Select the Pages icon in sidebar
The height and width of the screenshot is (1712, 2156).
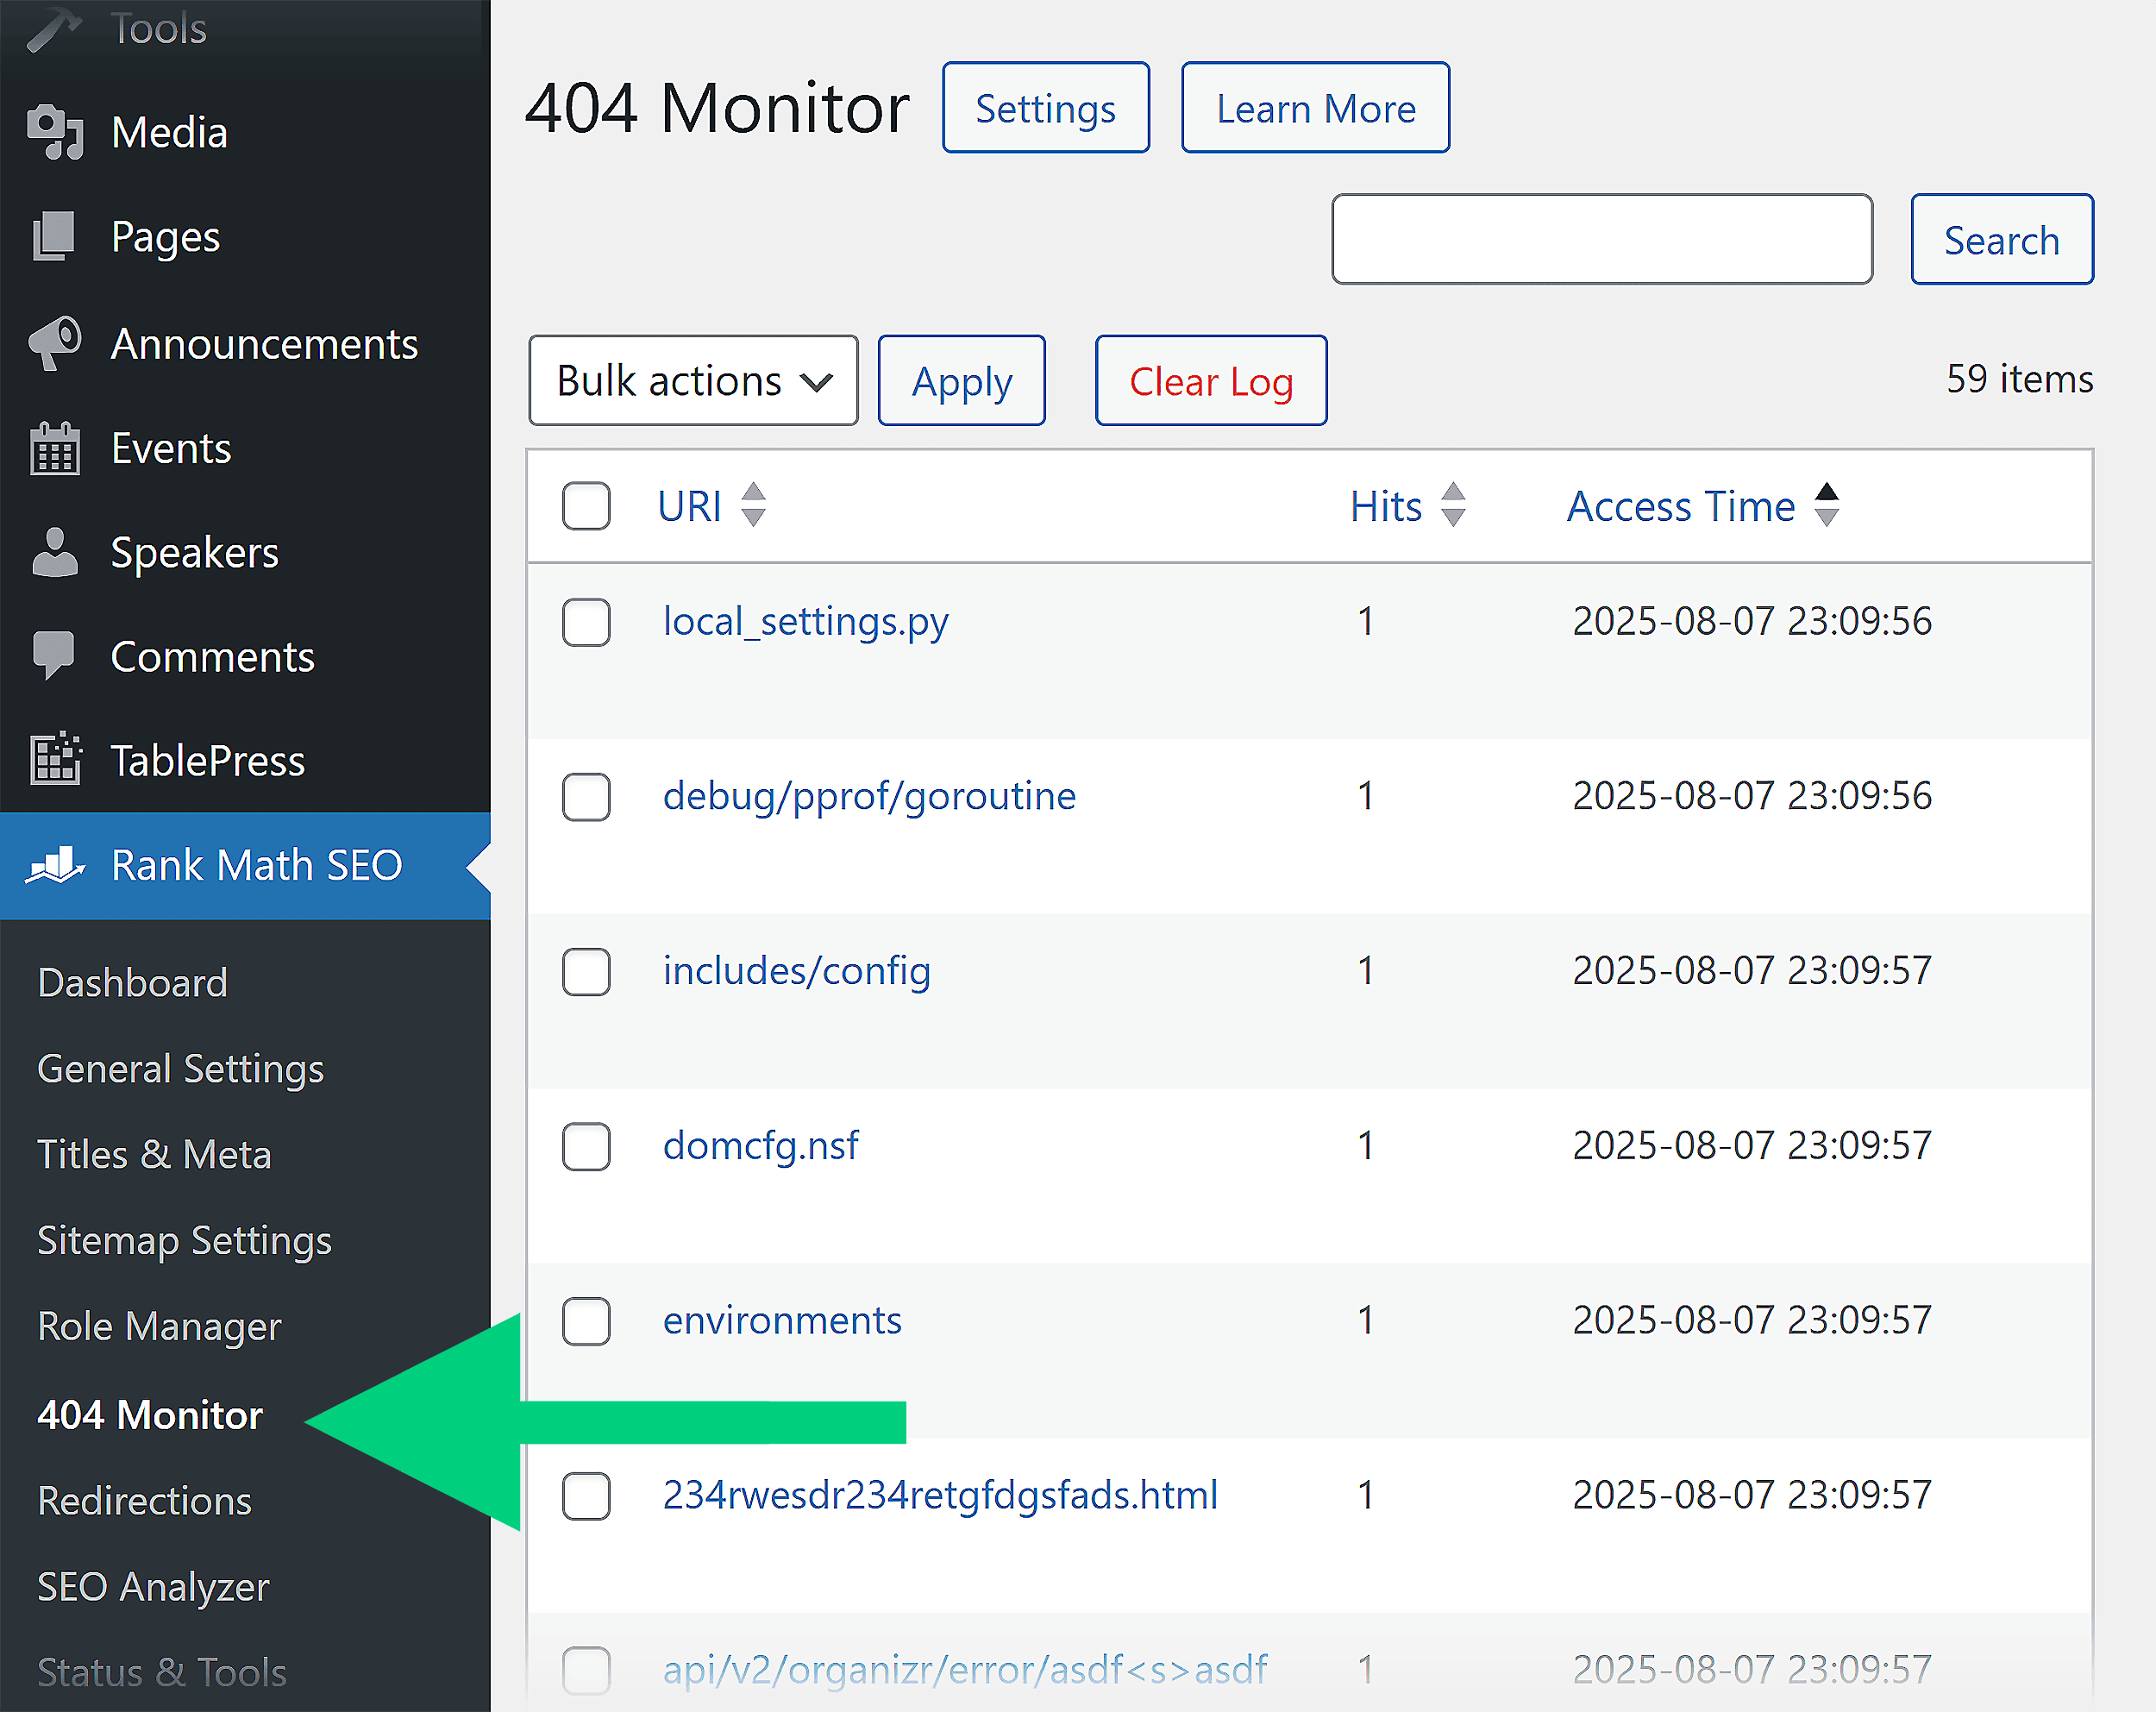55,237
